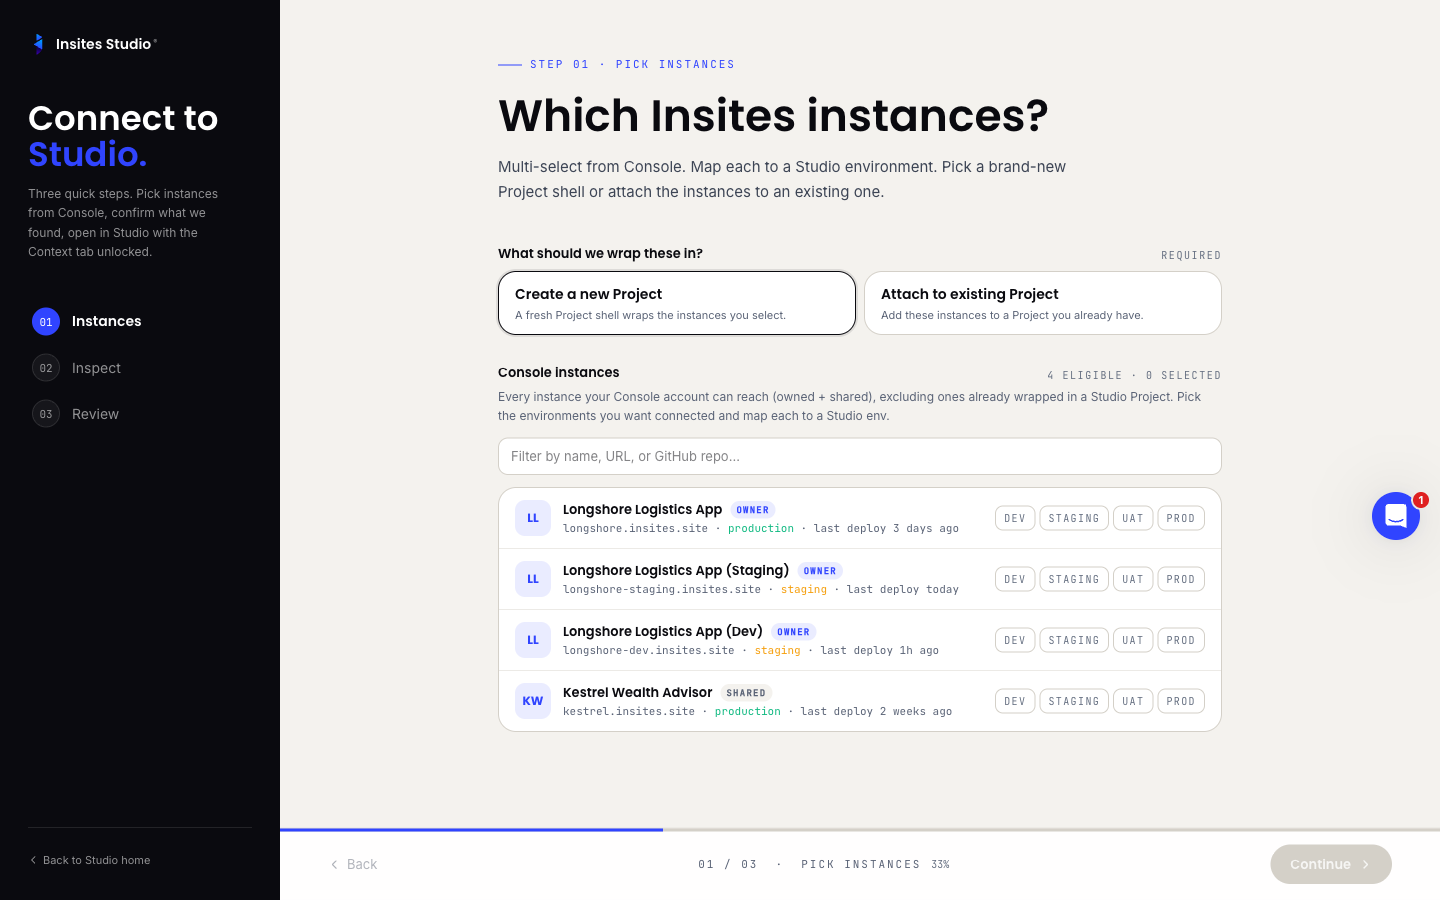Click longshore-dev.insites.site URL text
The width and height of the screenshot is (1440, 900).
coord(648,651)
